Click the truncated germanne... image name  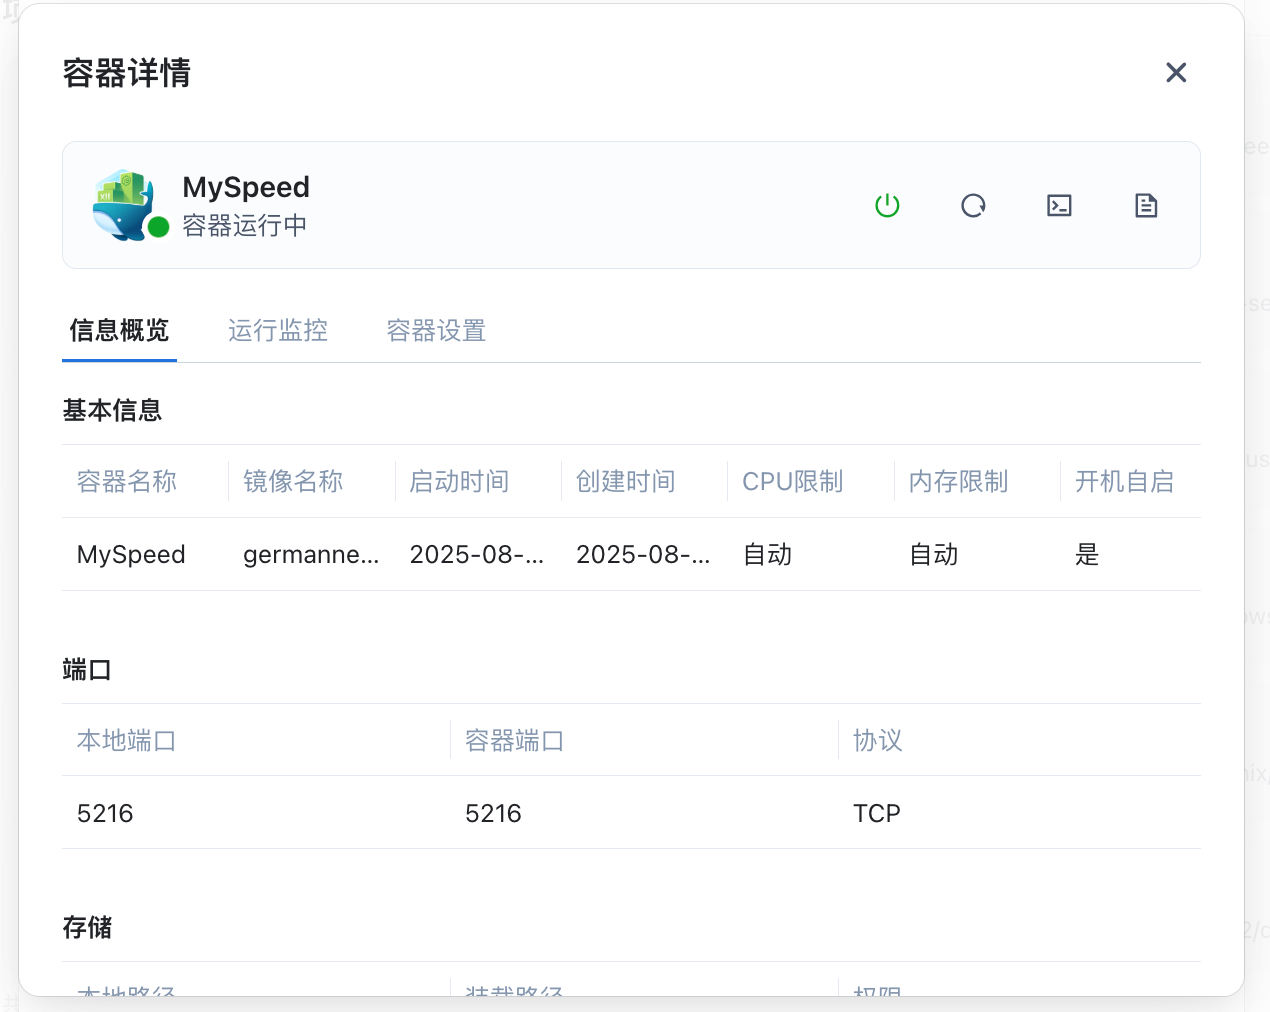click(x=311, y=555)
